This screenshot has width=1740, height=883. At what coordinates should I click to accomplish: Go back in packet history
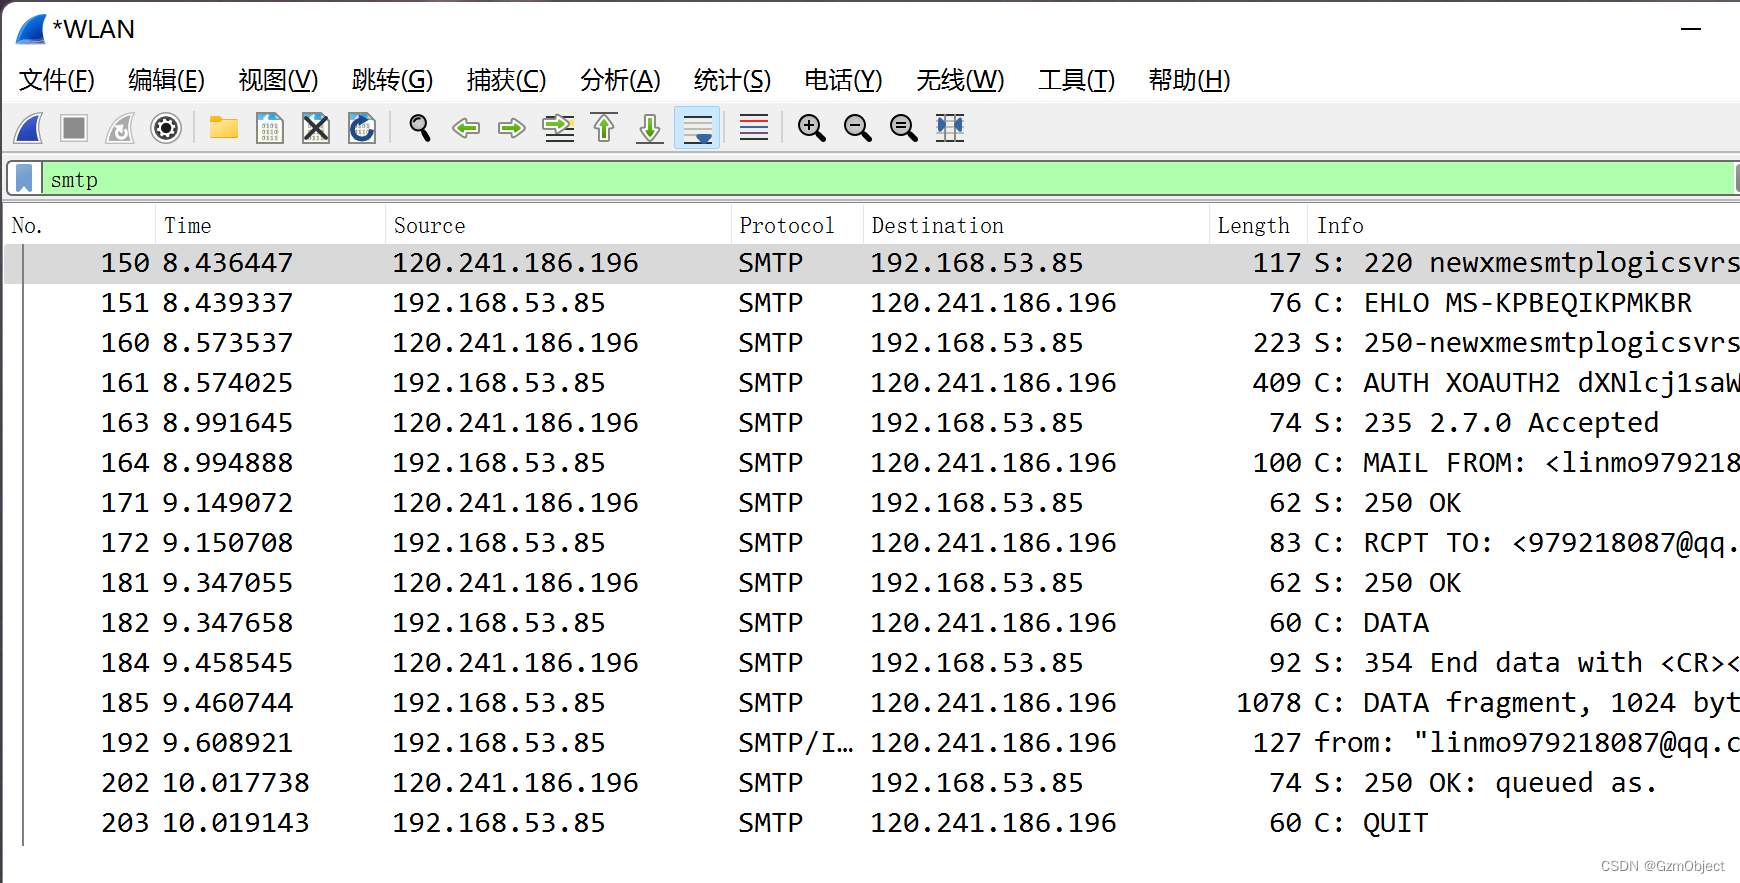pos(466,128)
